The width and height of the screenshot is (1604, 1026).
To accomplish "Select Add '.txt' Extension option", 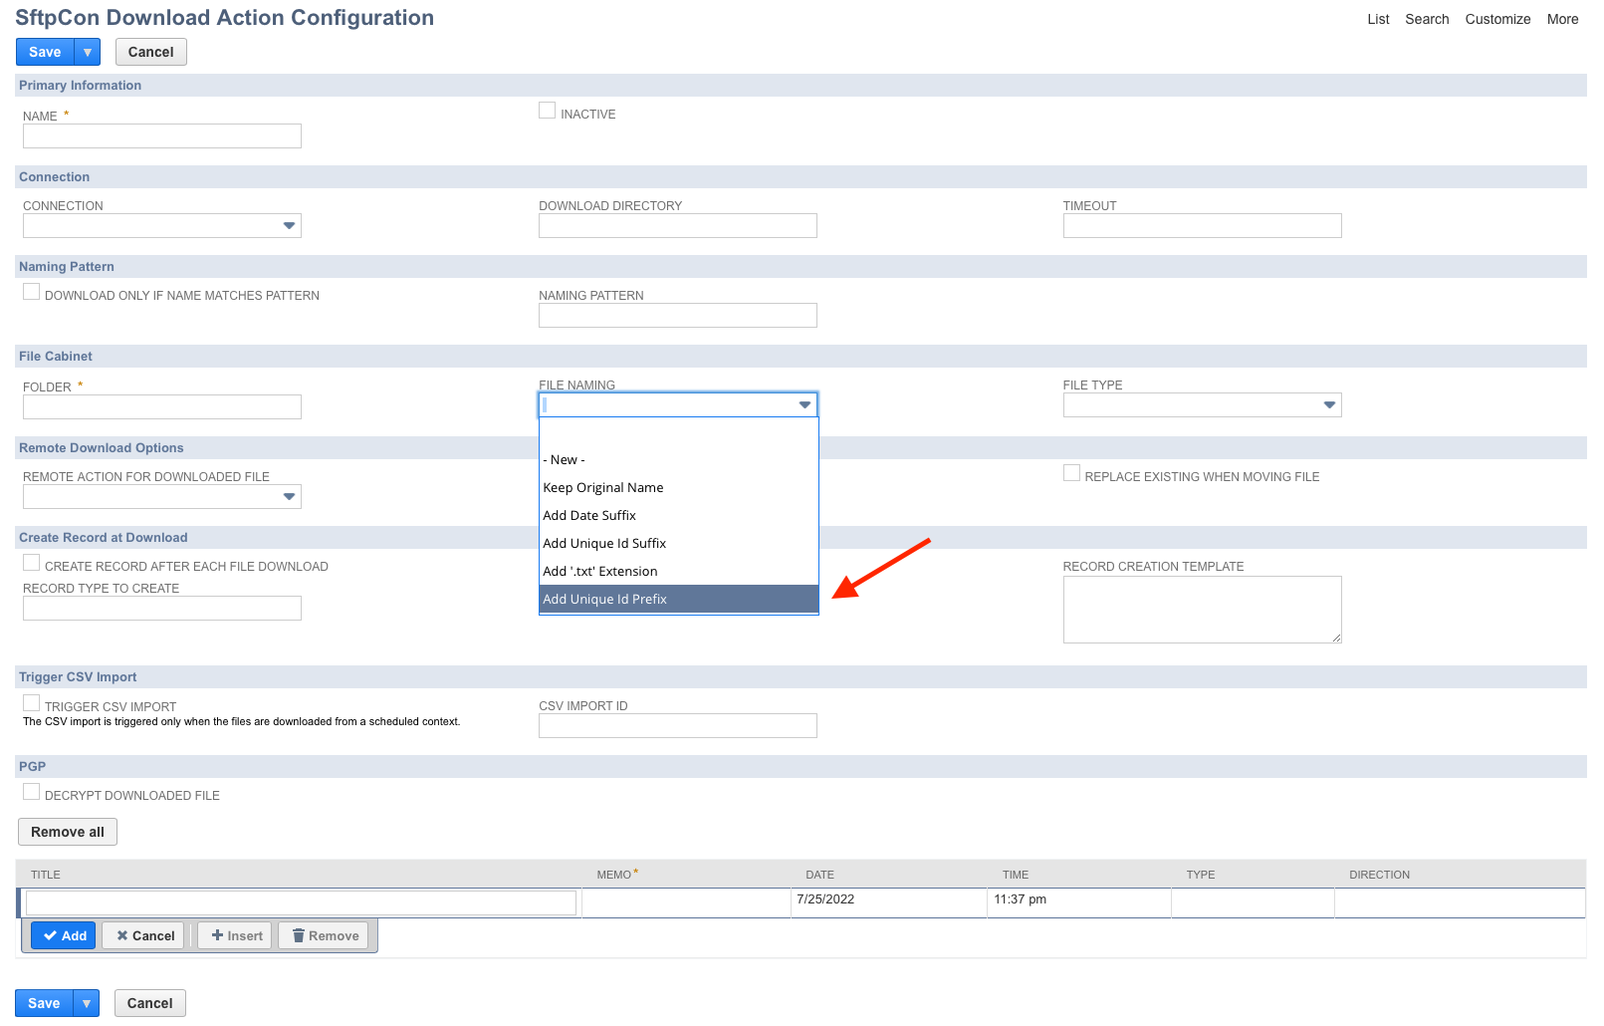I will point(678,572).
